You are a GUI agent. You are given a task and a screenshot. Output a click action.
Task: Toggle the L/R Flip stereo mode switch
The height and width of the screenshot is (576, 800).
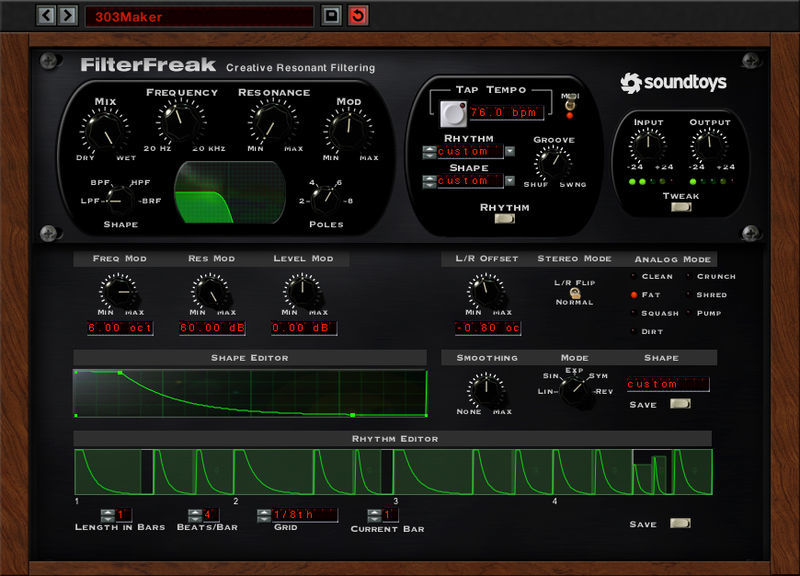click(574, 292)
